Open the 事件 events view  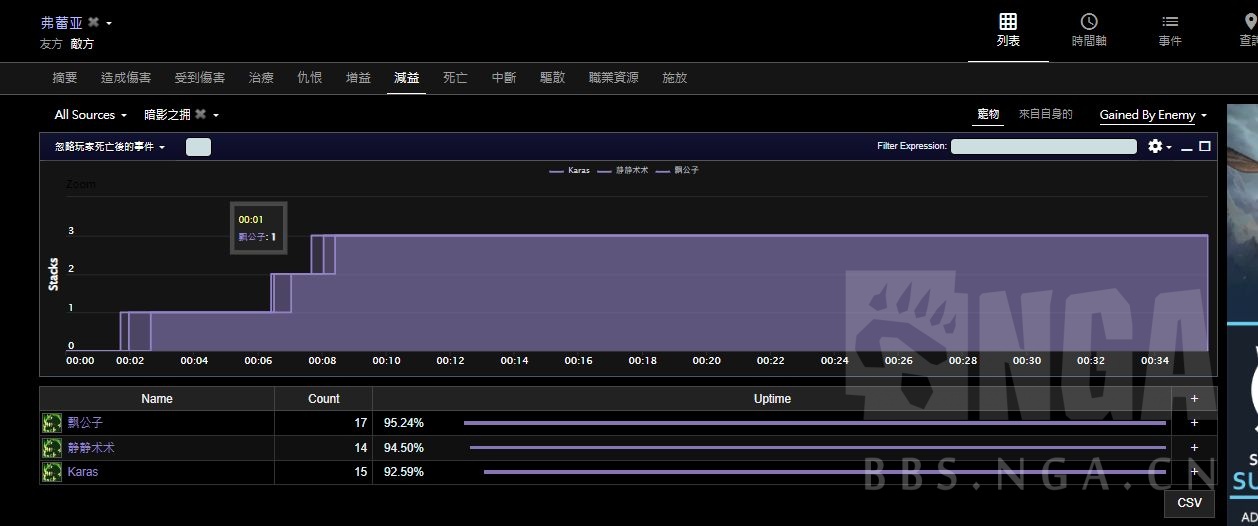[x=1170, y=30]
